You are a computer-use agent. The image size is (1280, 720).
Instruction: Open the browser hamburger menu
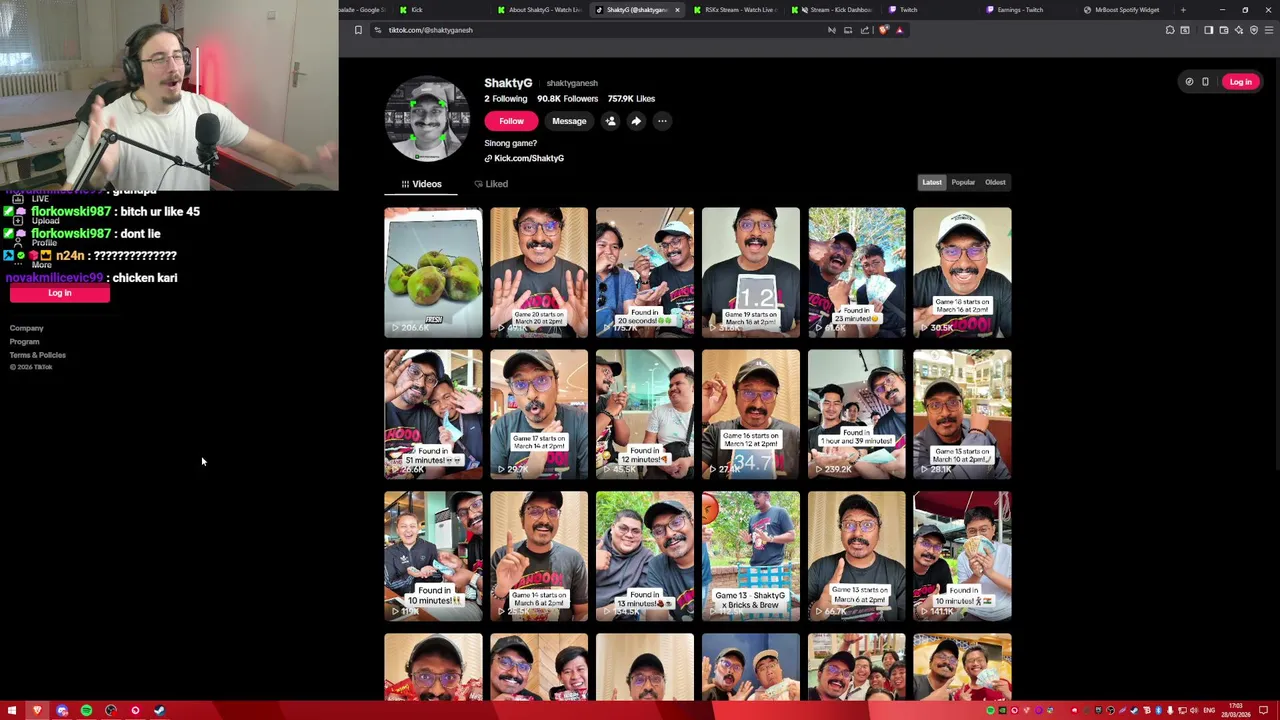[x=1269, y=30]
